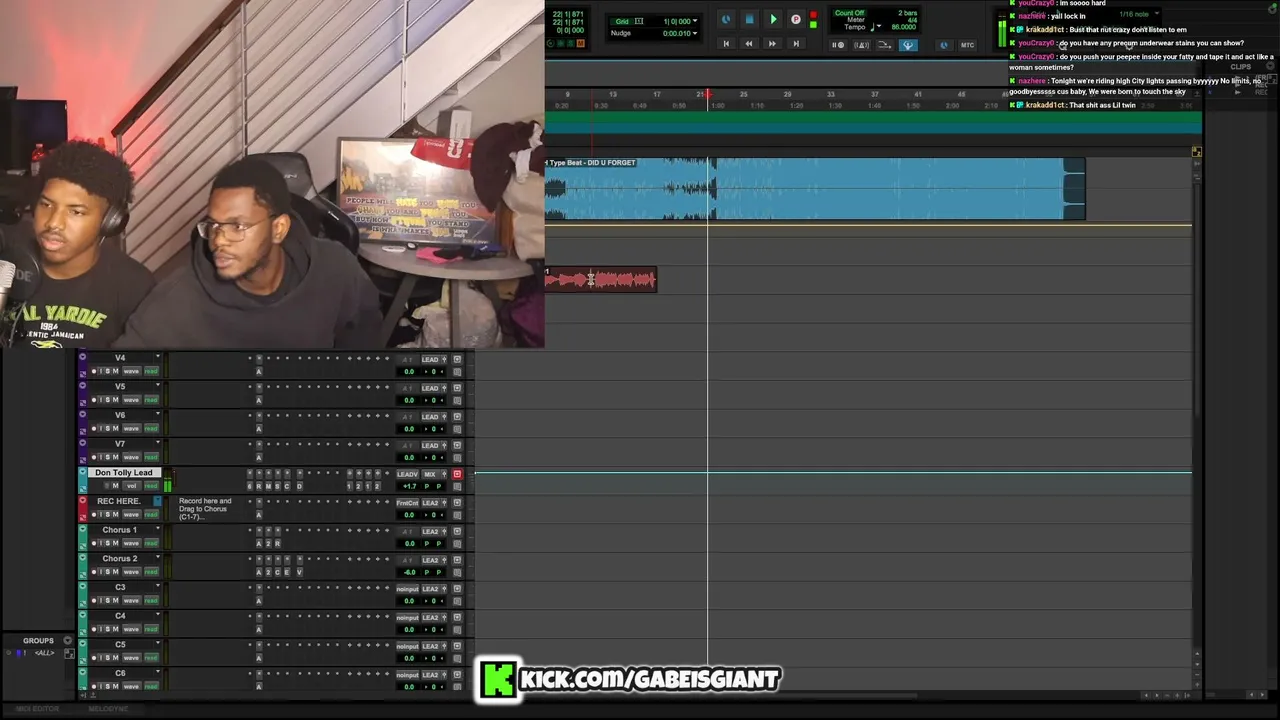Stop the transport with the Stop button
The width and height of the screenshot is (1280, 720).
[x=749, y=19]
